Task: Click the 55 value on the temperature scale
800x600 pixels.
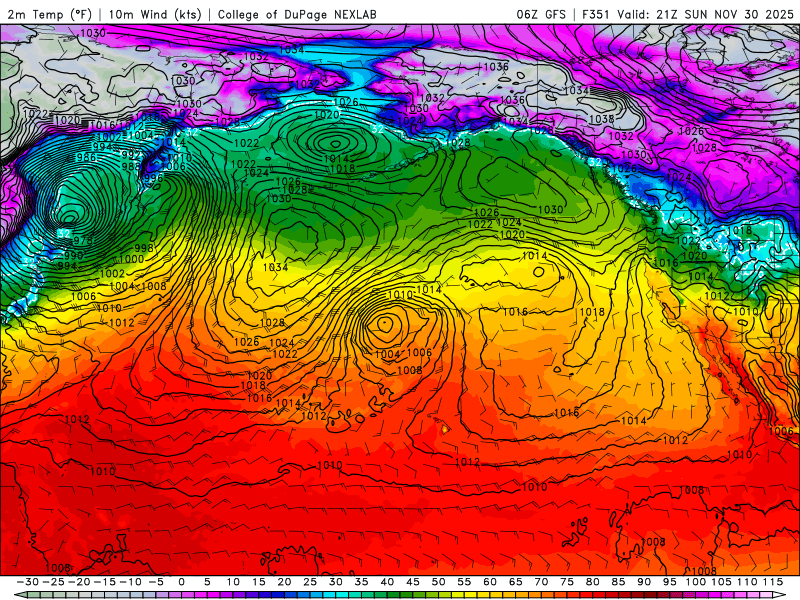Action: 464,582
